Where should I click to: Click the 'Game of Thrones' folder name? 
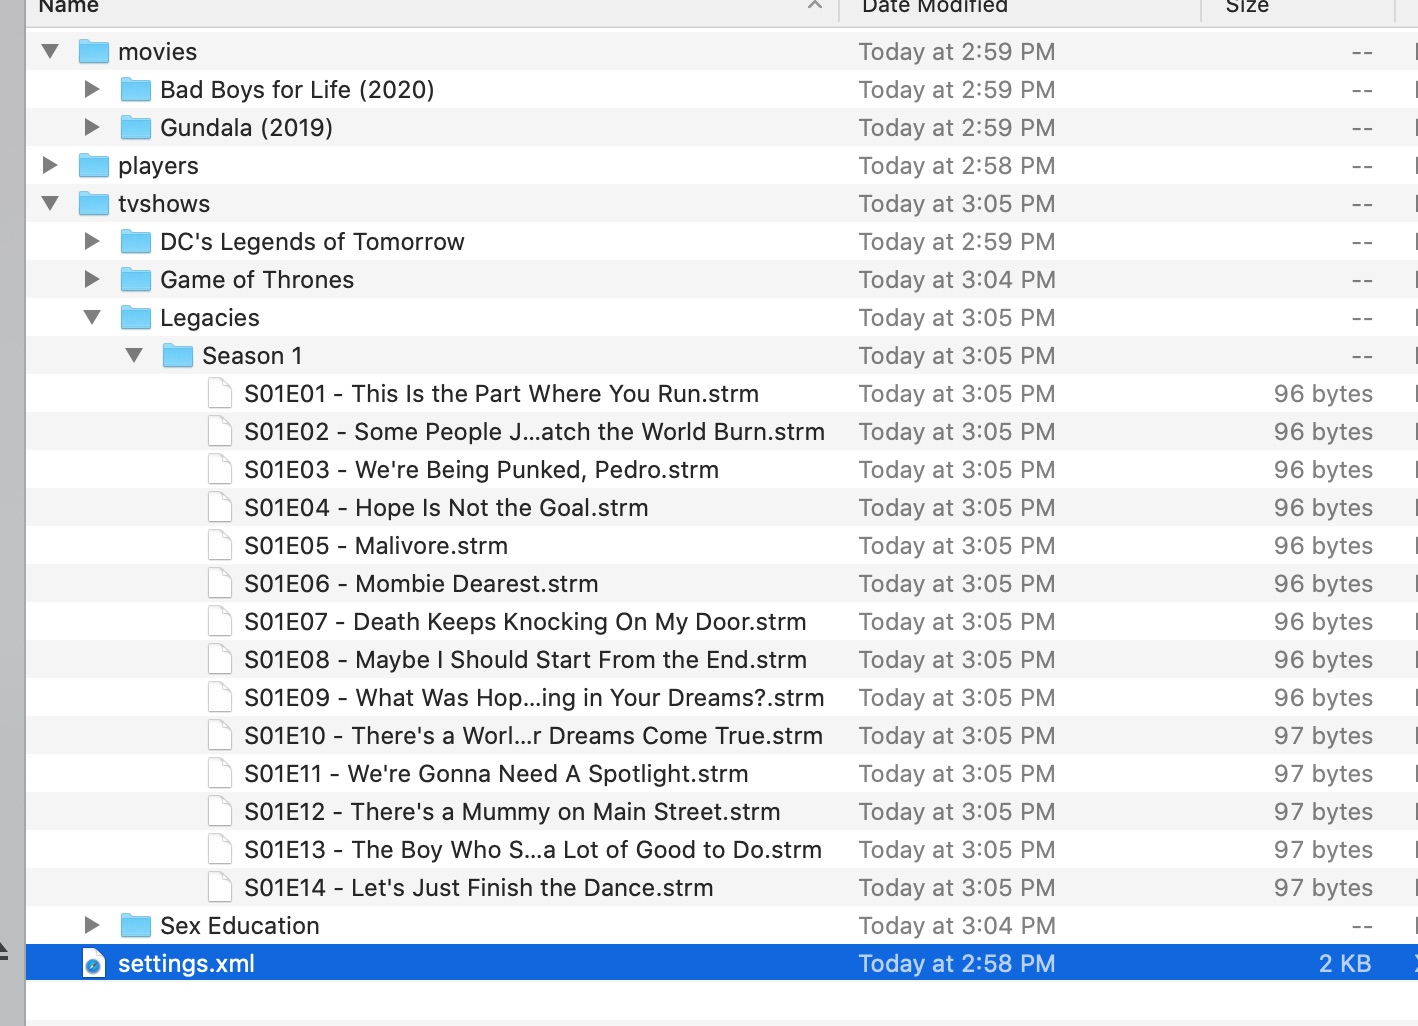coord(257,279)
